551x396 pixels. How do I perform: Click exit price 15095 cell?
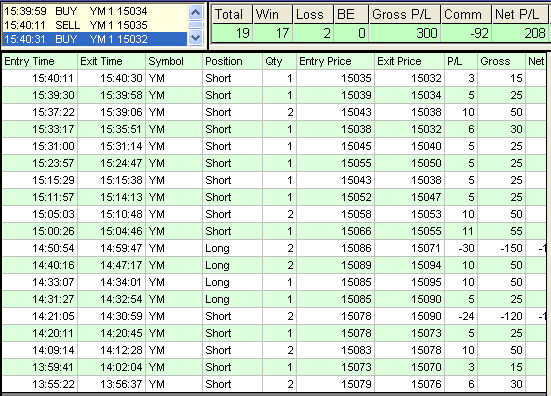point(409,282)
